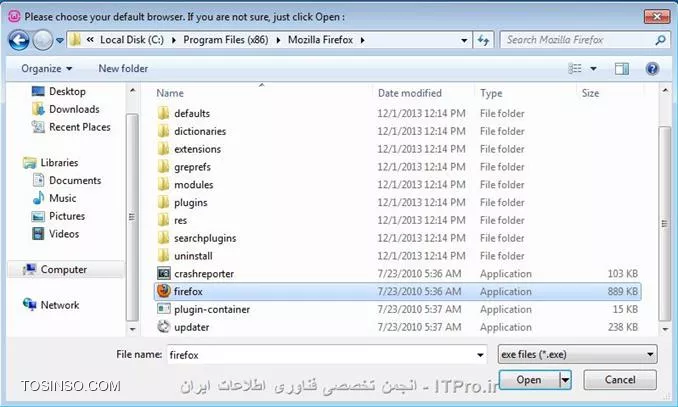
Task: Click the navigation pane scroll up arrow
Action: [x=132, y=90]
